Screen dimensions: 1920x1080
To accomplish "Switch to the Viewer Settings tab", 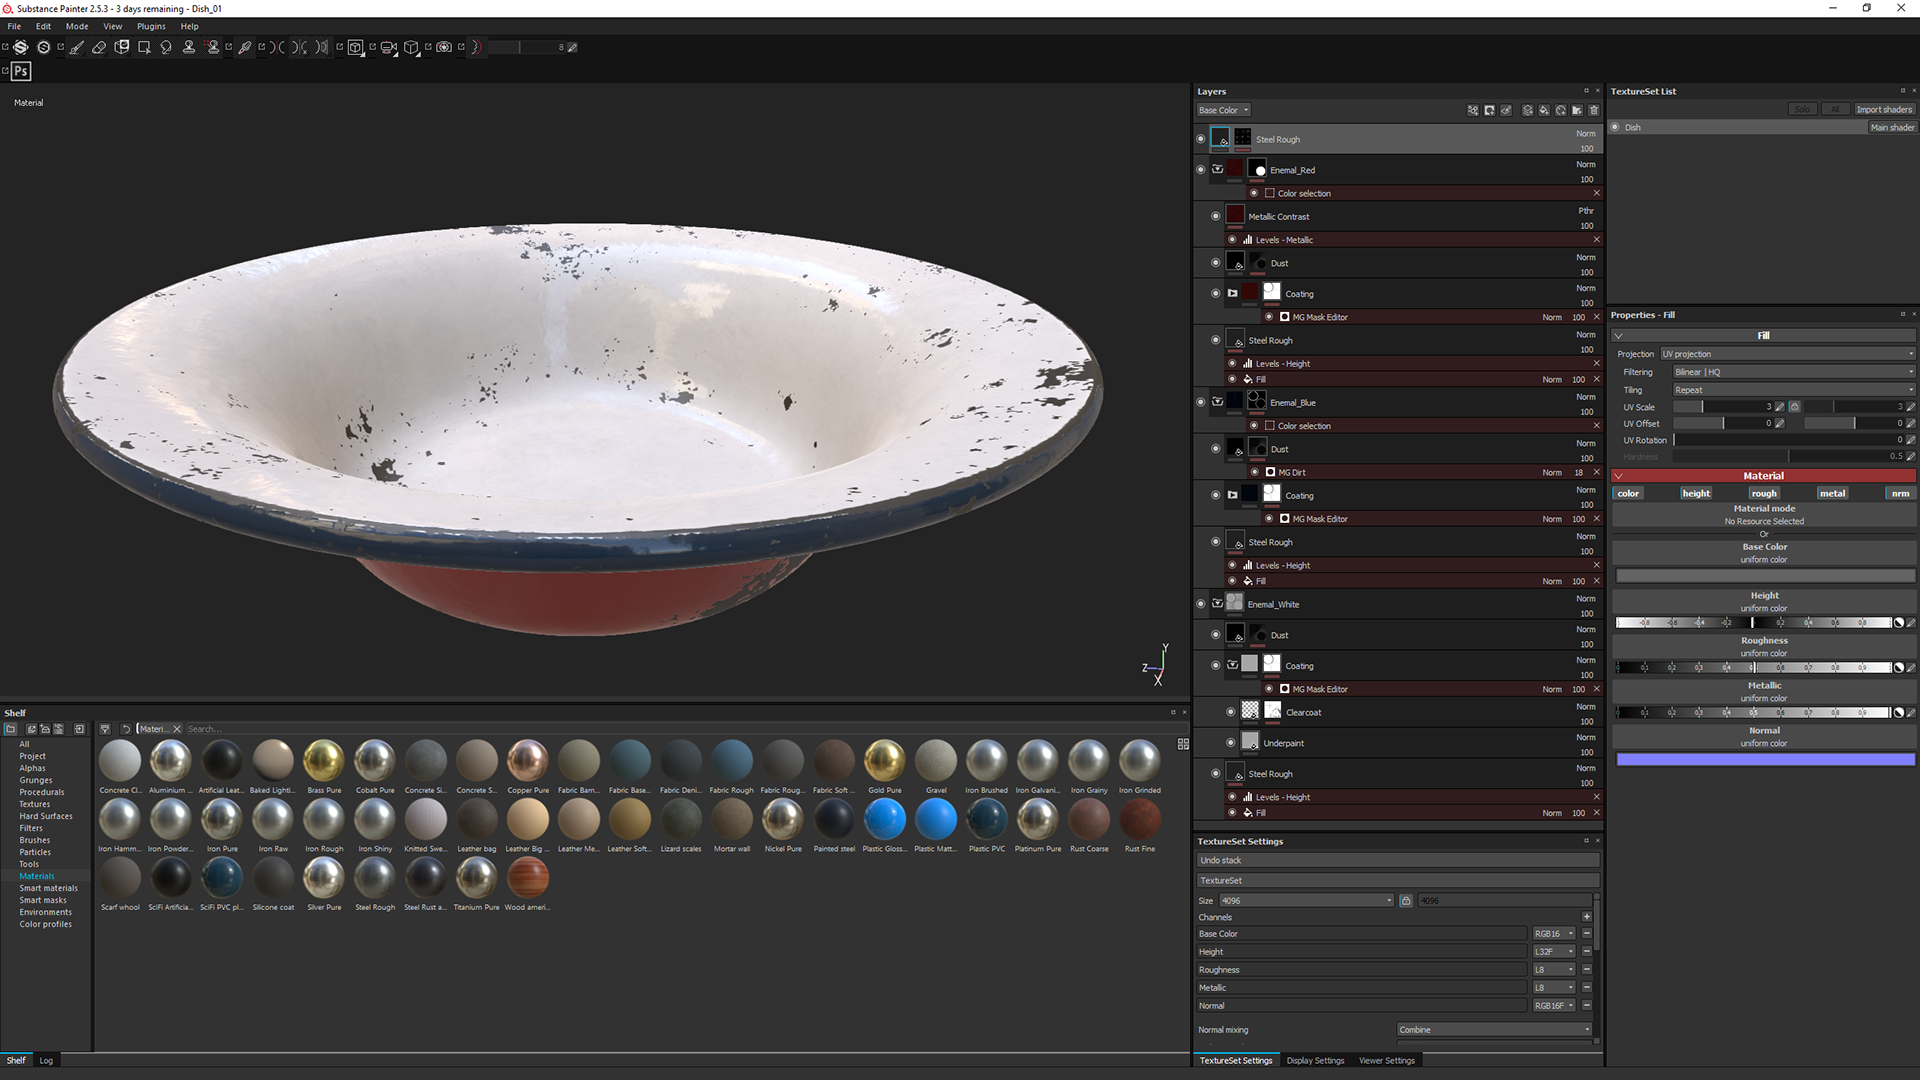I will coord(1386,1061).
